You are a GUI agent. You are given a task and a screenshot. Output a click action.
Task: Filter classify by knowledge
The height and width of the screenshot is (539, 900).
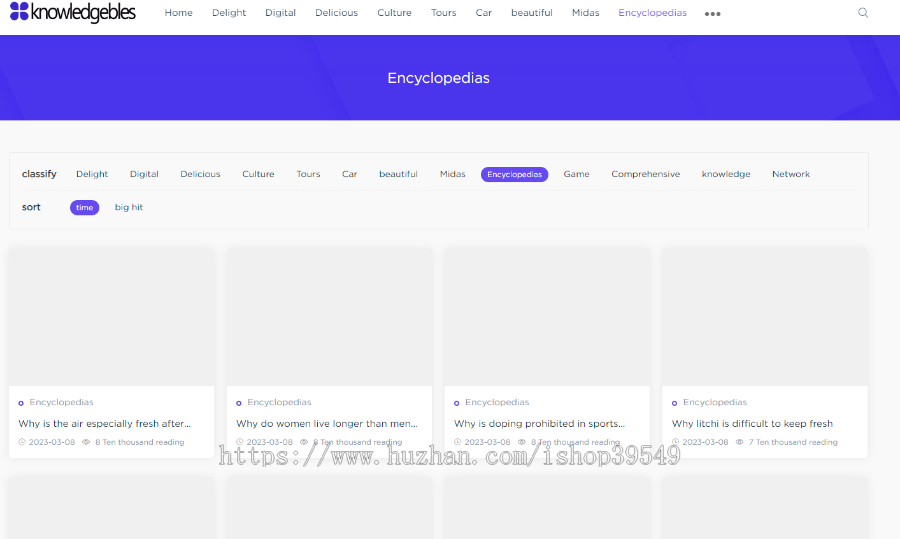[x=726, y=174]
